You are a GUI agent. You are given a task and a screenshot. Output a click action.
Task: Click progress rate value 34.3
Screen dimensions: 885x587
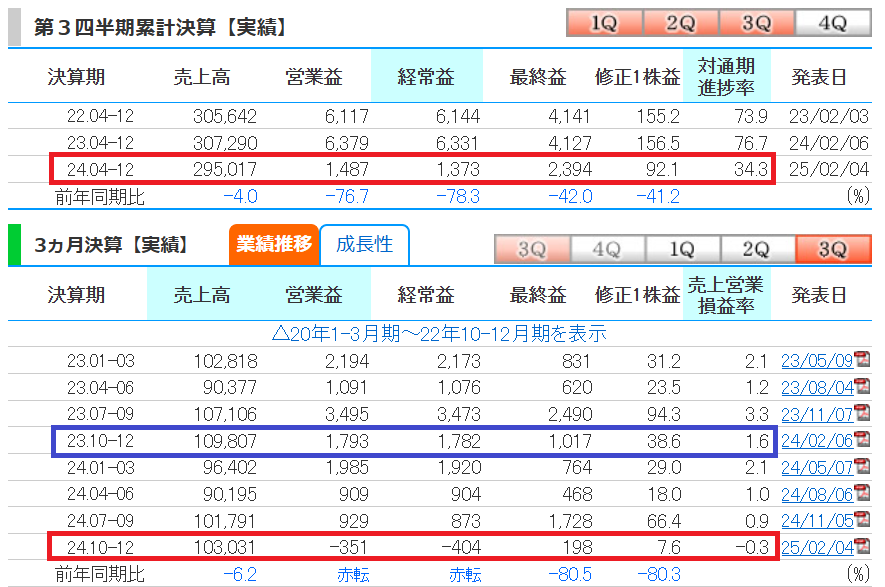751,169
